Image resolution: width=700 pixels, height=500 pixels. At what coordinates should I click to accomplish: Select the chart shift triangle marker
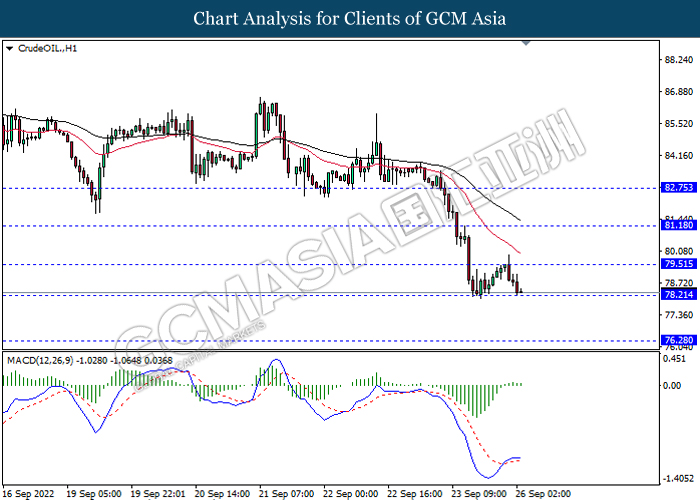(x=526, y=43)
